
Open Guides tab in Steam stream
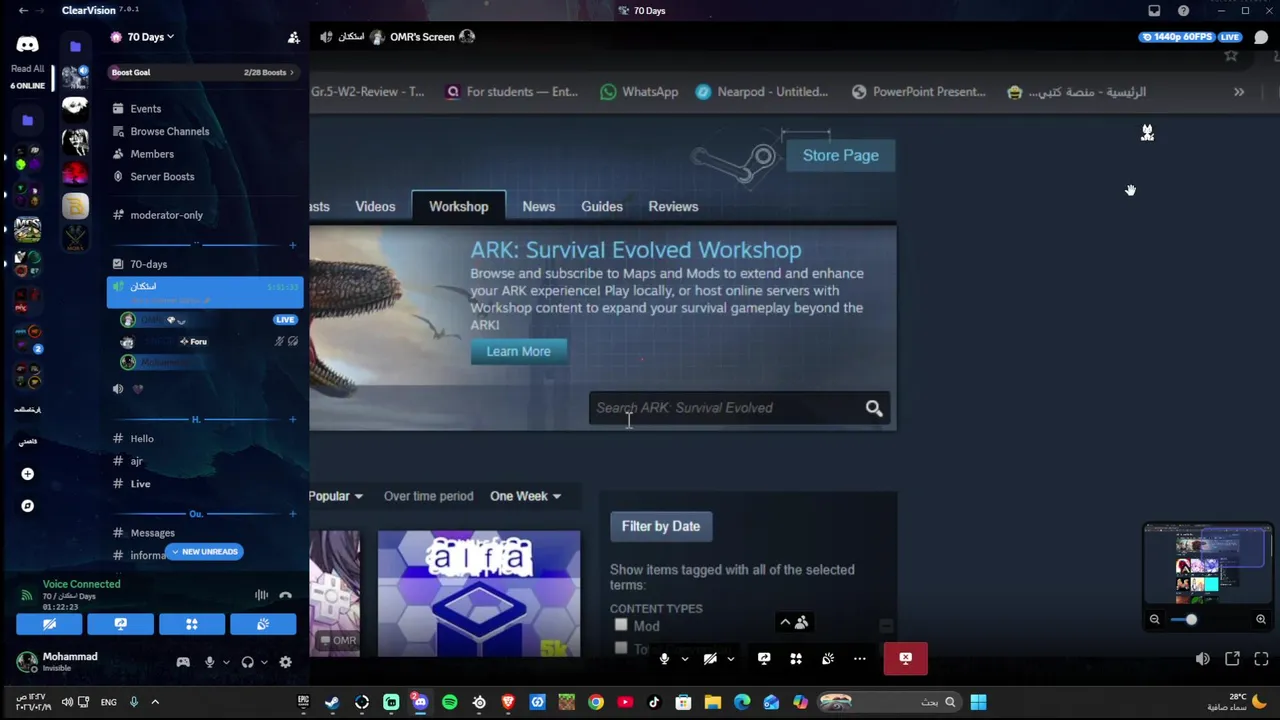[602, 206]
